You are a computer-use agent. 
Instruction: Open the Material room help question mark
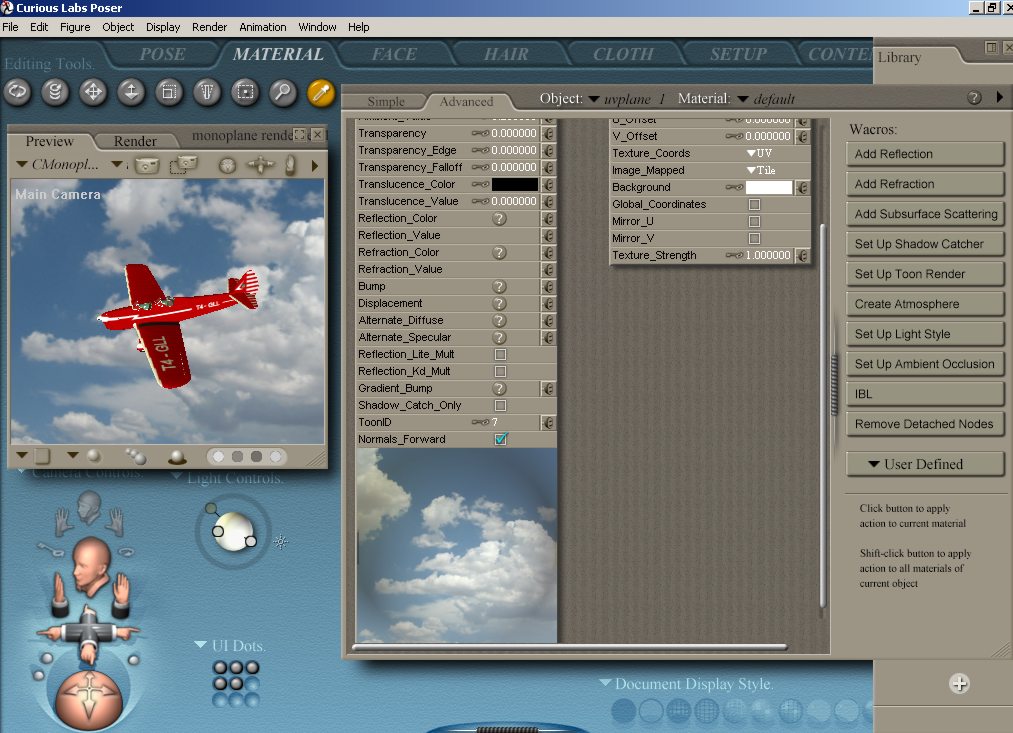[x=974, y=98]
